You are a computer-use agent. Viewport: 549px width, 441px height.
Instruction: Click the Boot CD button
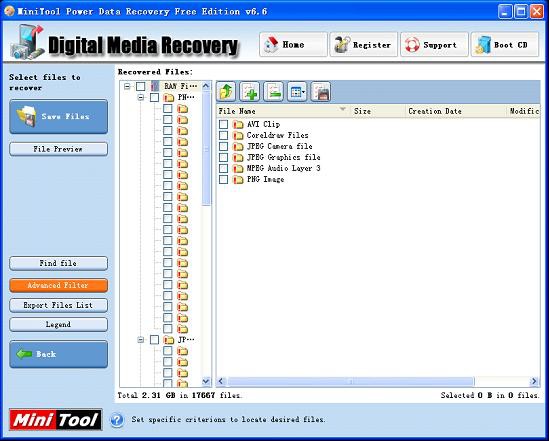[505, 44]
